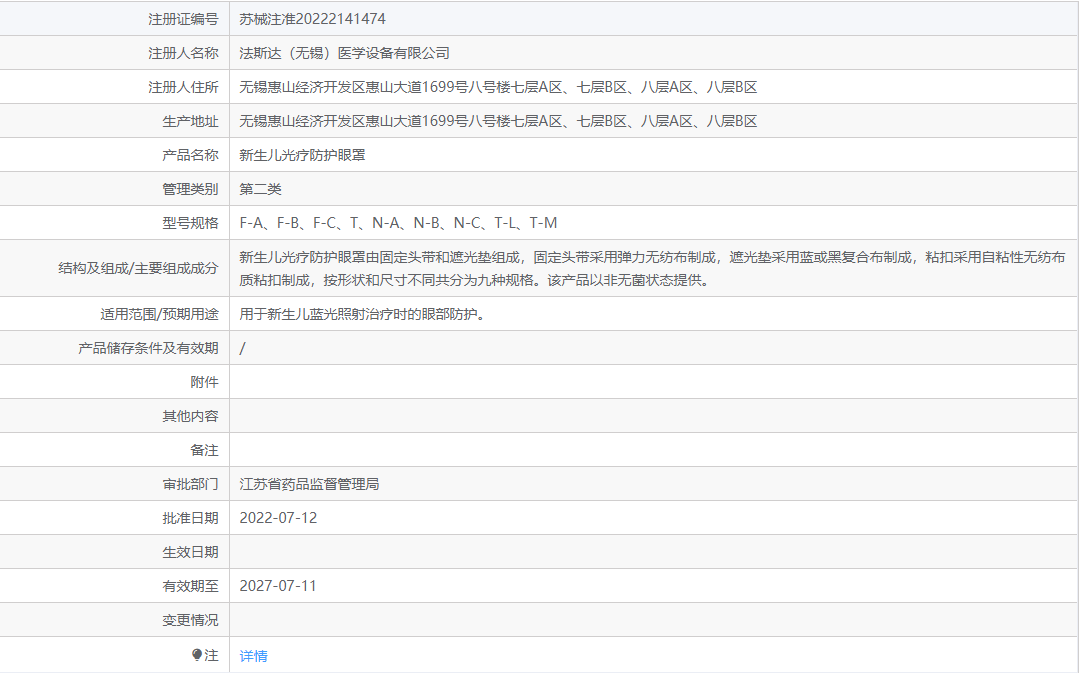The height and width of the screenshot is (673, 1082).
Task: Click the 生效日期 label
Action: (190, 552)
